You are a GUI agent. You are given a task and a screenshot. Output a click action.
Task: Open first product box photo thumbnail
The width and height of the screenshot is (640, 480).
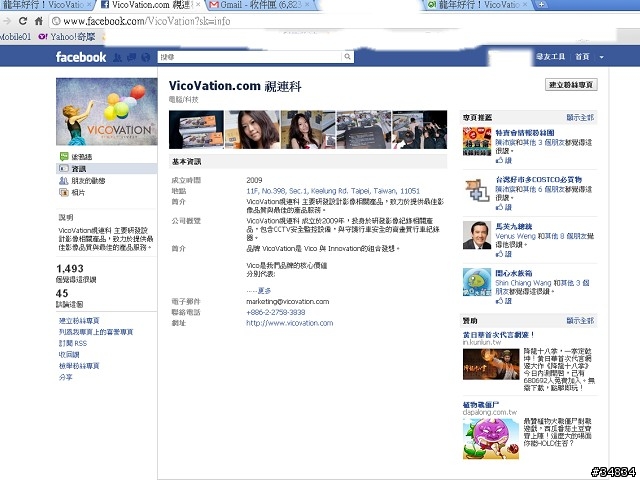[196, 129]
